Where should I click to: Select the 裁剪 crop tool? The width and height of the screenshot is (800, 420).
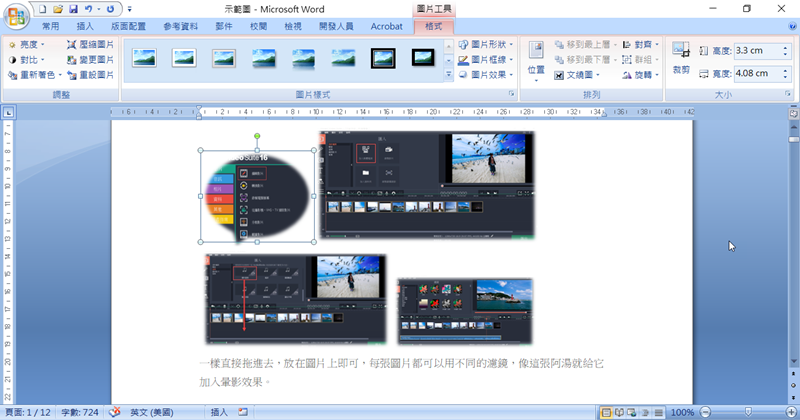pos(681,58)
